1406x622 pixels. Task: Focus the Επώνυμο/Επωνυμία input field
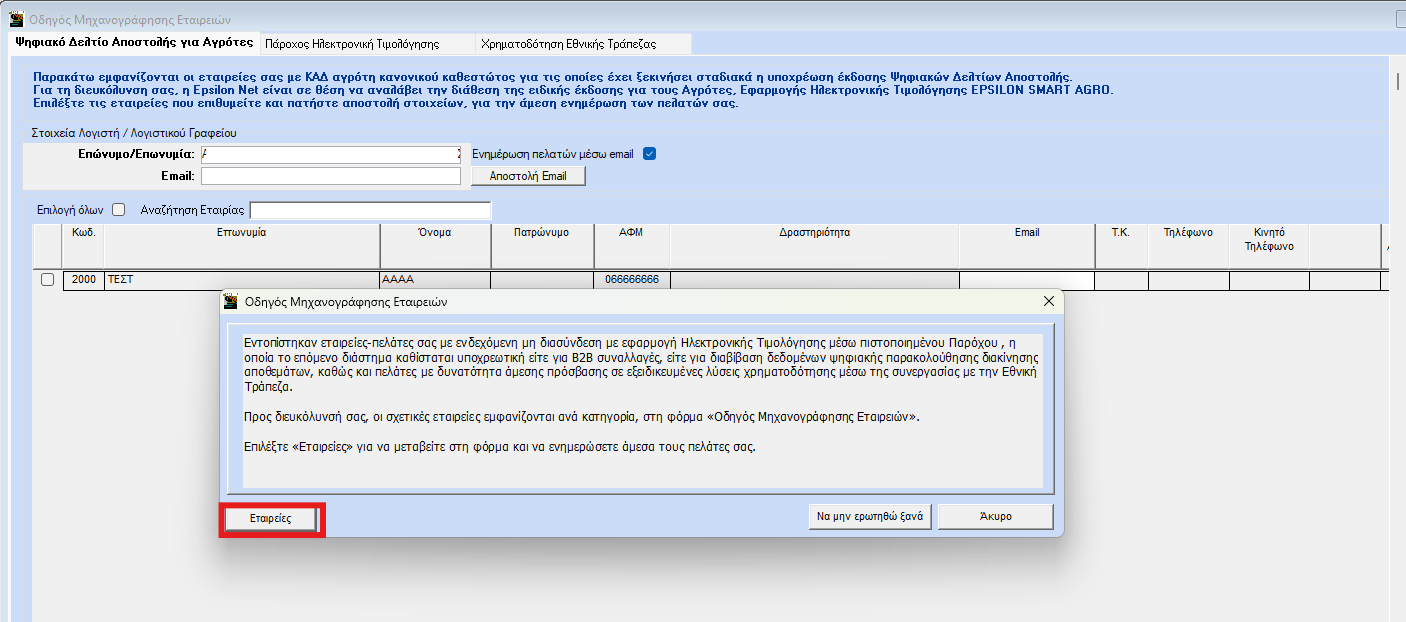330,154
